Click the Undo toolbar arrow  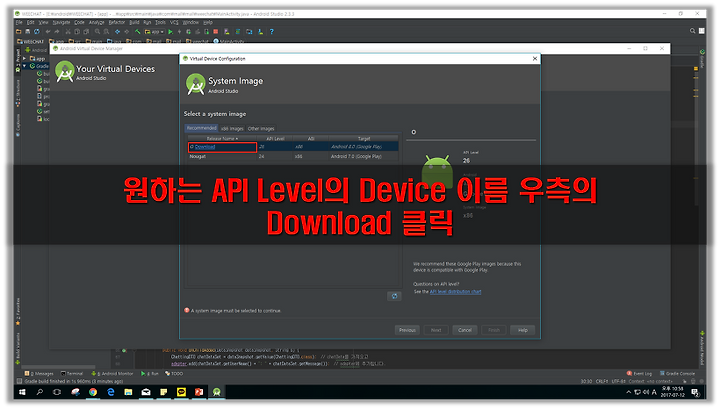coord(48,32)
